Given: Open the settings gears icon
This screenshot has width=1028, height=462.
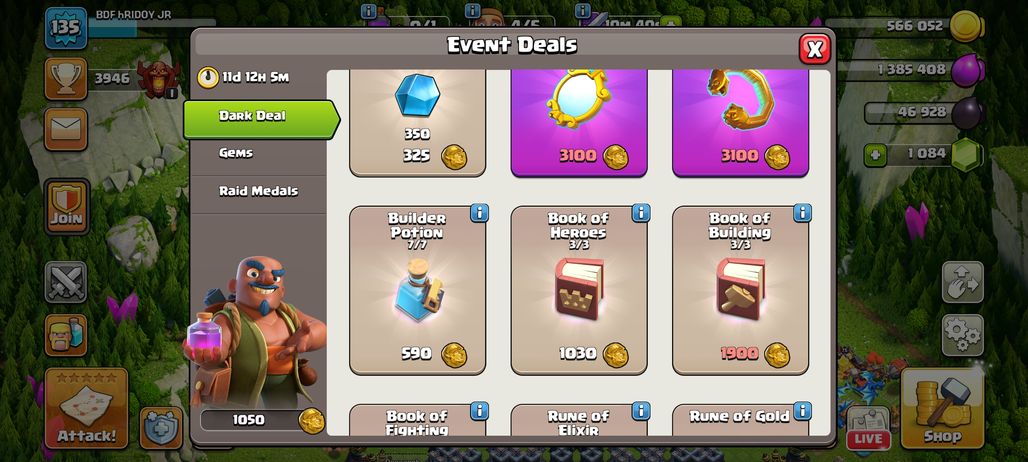Looking at the screenshot, I should [x=962, y=335].
